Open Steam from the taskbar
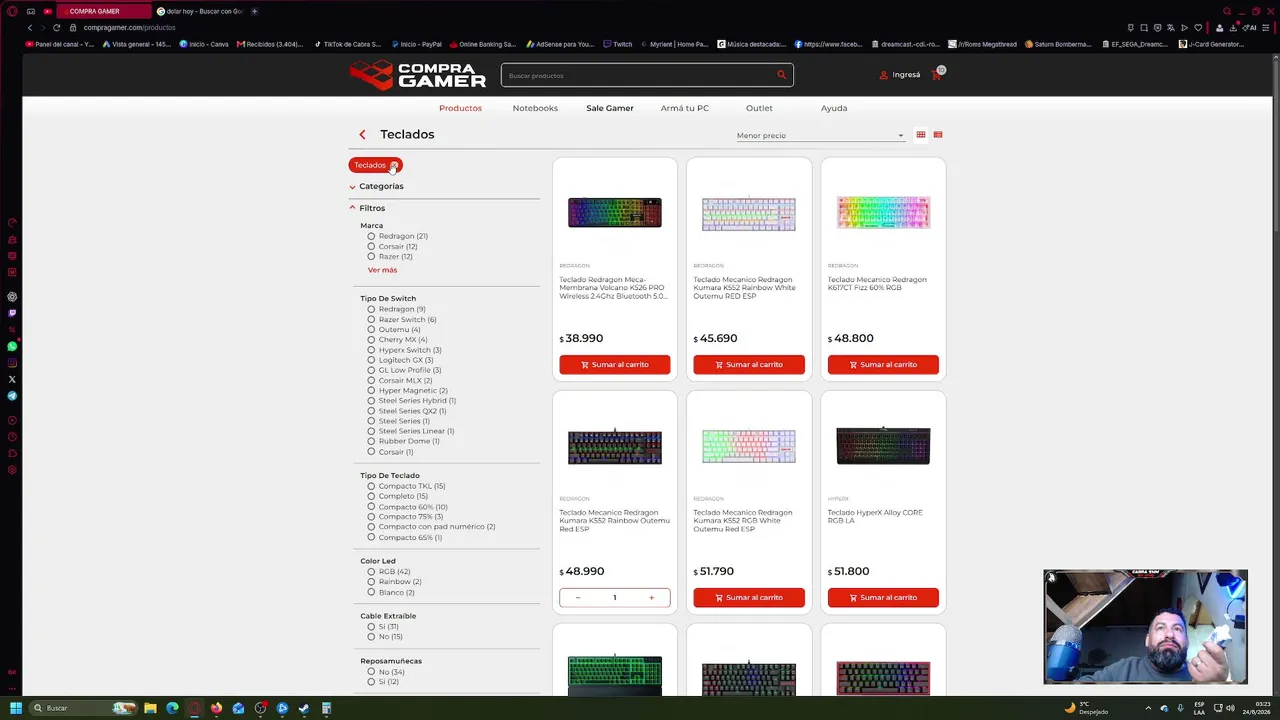Screen dimensions: 1280x720 pyautogui.click(x=304, y=708)
